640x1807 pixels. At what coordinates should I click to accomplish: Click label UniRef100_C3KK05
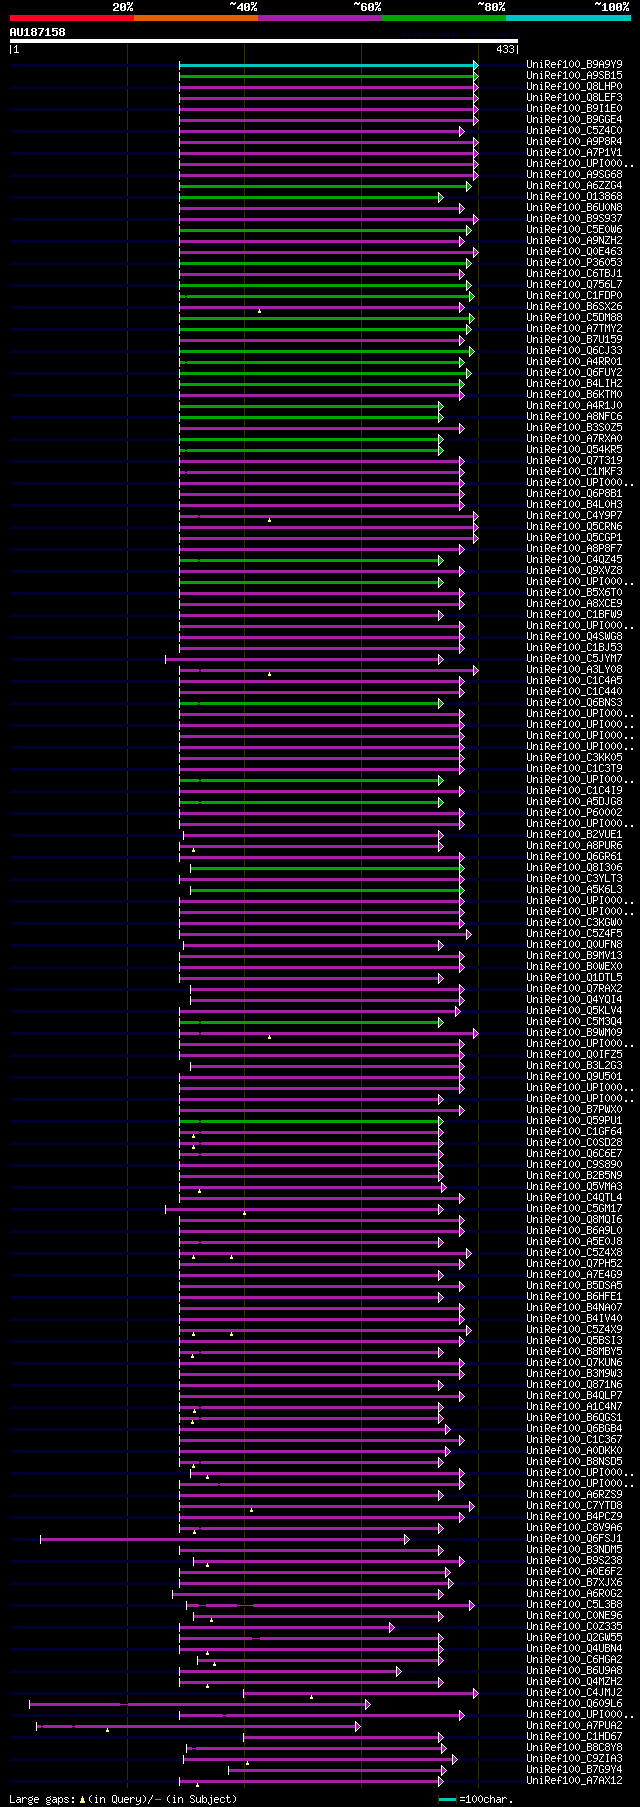(574, 758)
